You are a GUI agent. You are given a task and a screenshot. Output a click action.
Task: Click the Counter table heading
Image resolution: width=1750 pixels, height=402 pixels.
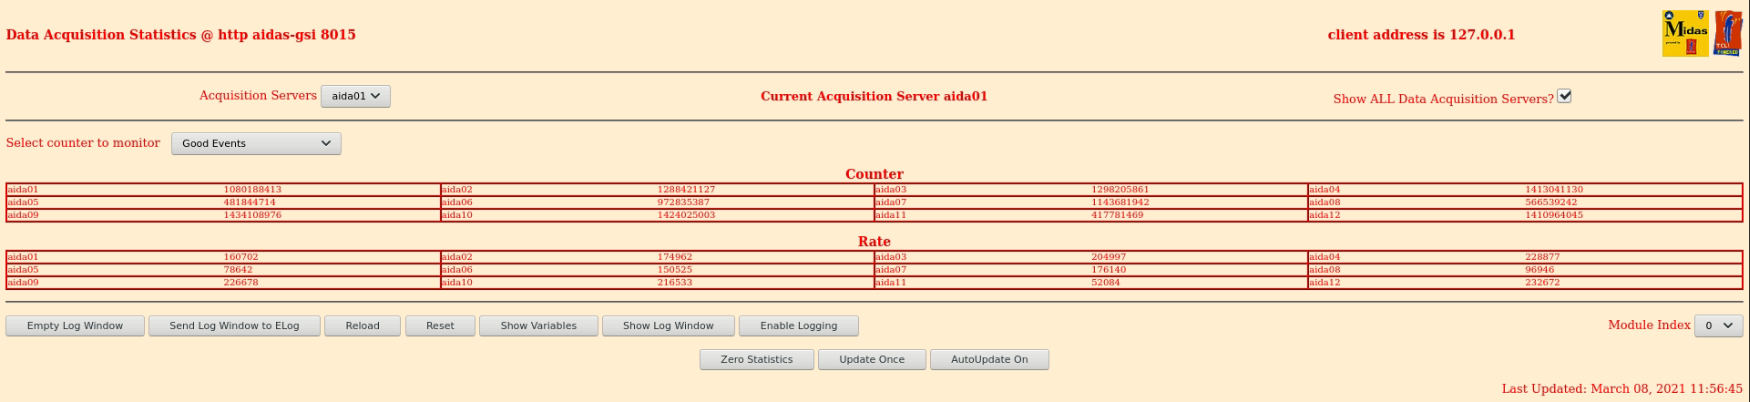pos(874,174)
